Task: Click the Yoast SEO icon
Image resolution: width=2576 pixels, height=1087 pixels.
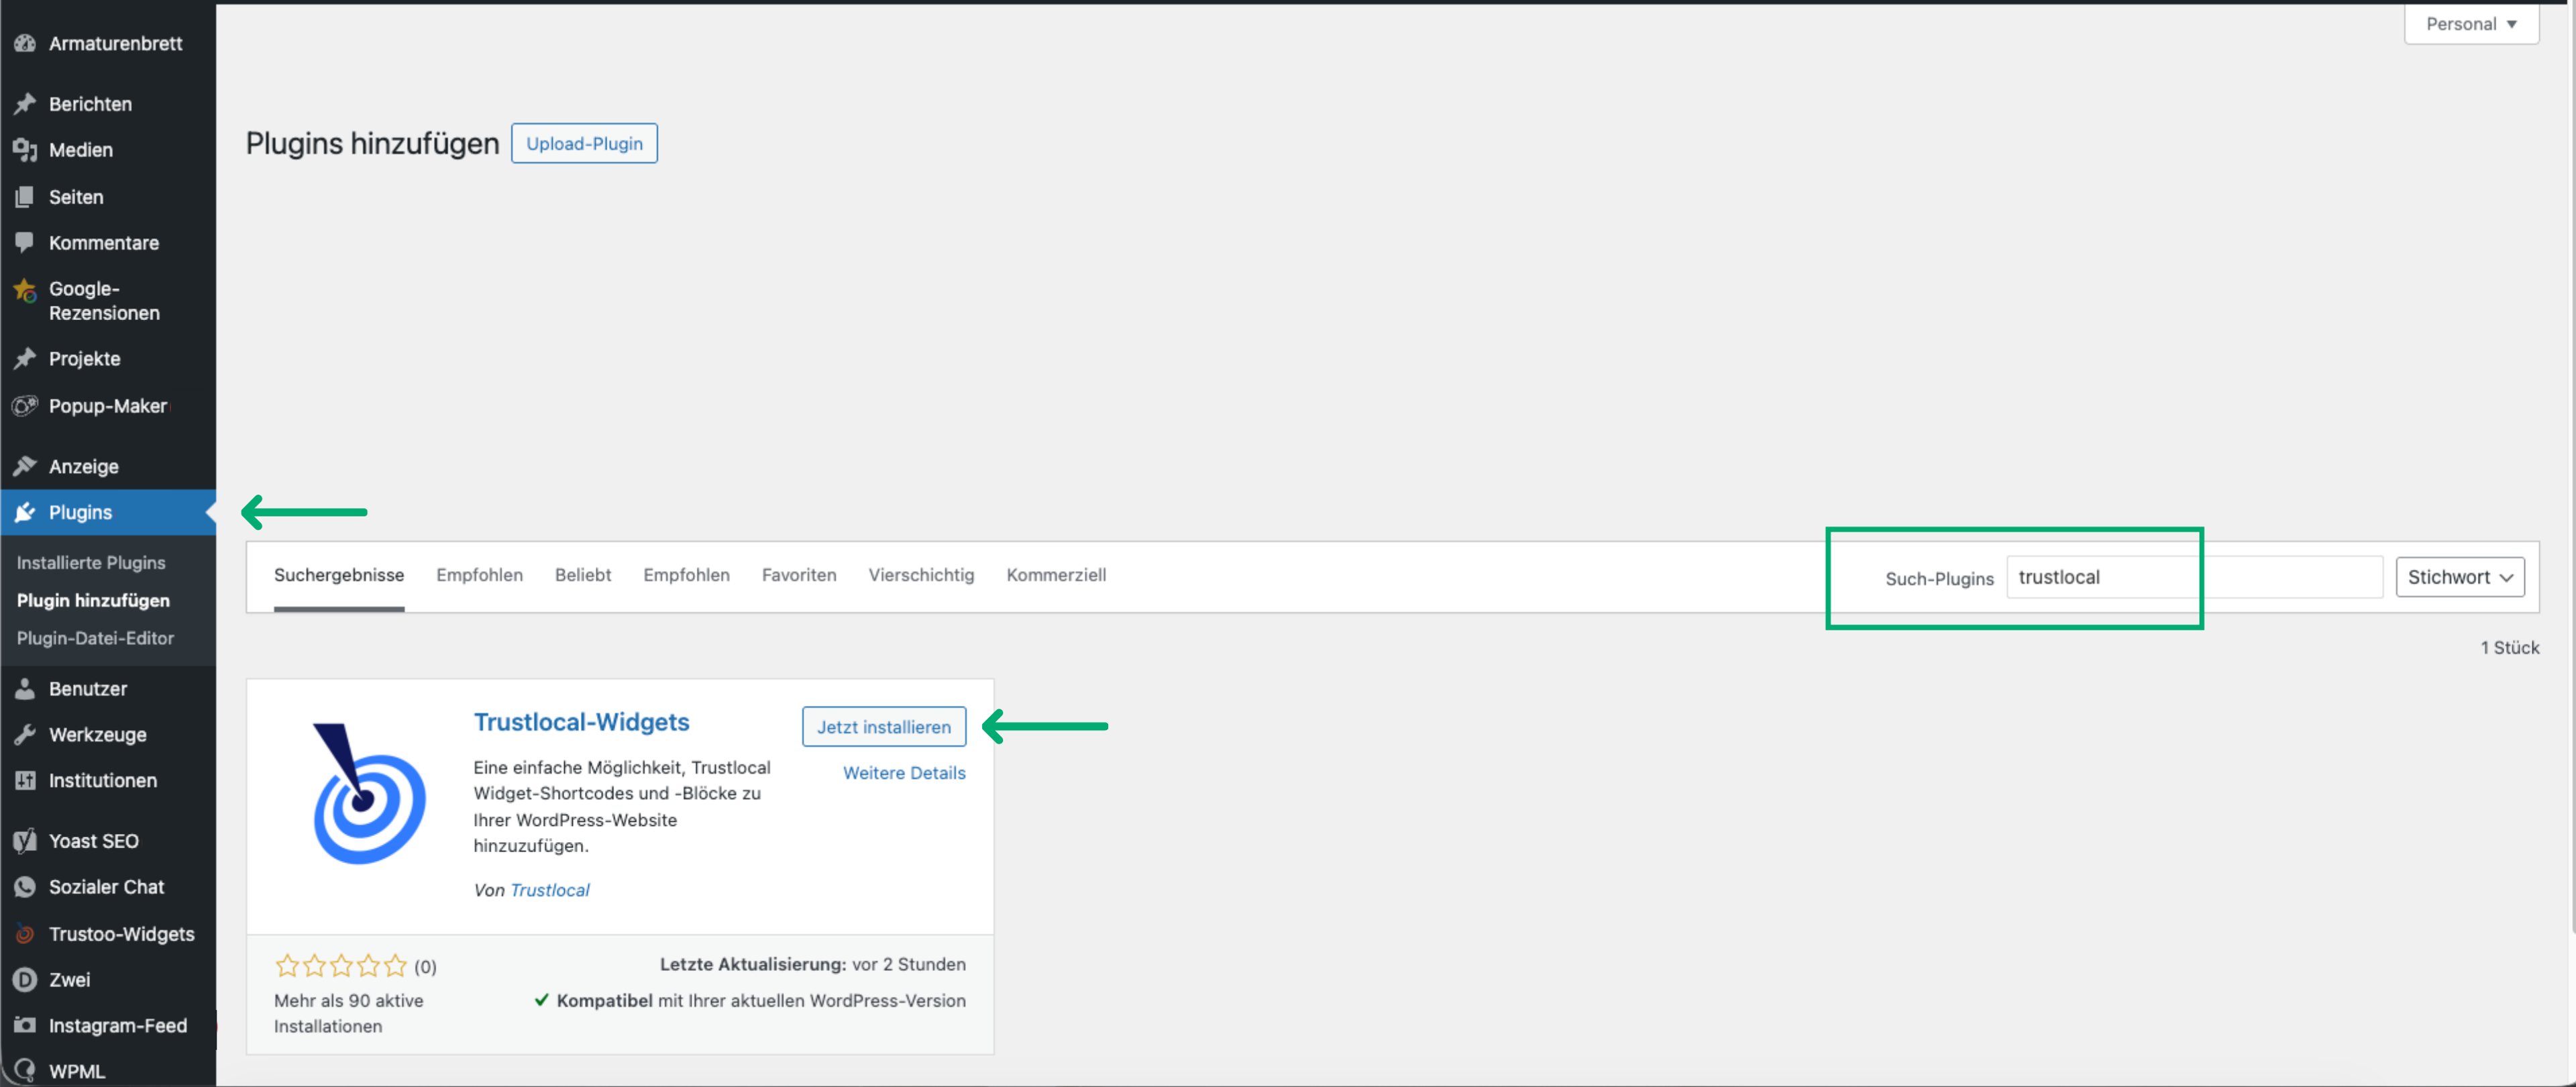Action: [25, 841]
